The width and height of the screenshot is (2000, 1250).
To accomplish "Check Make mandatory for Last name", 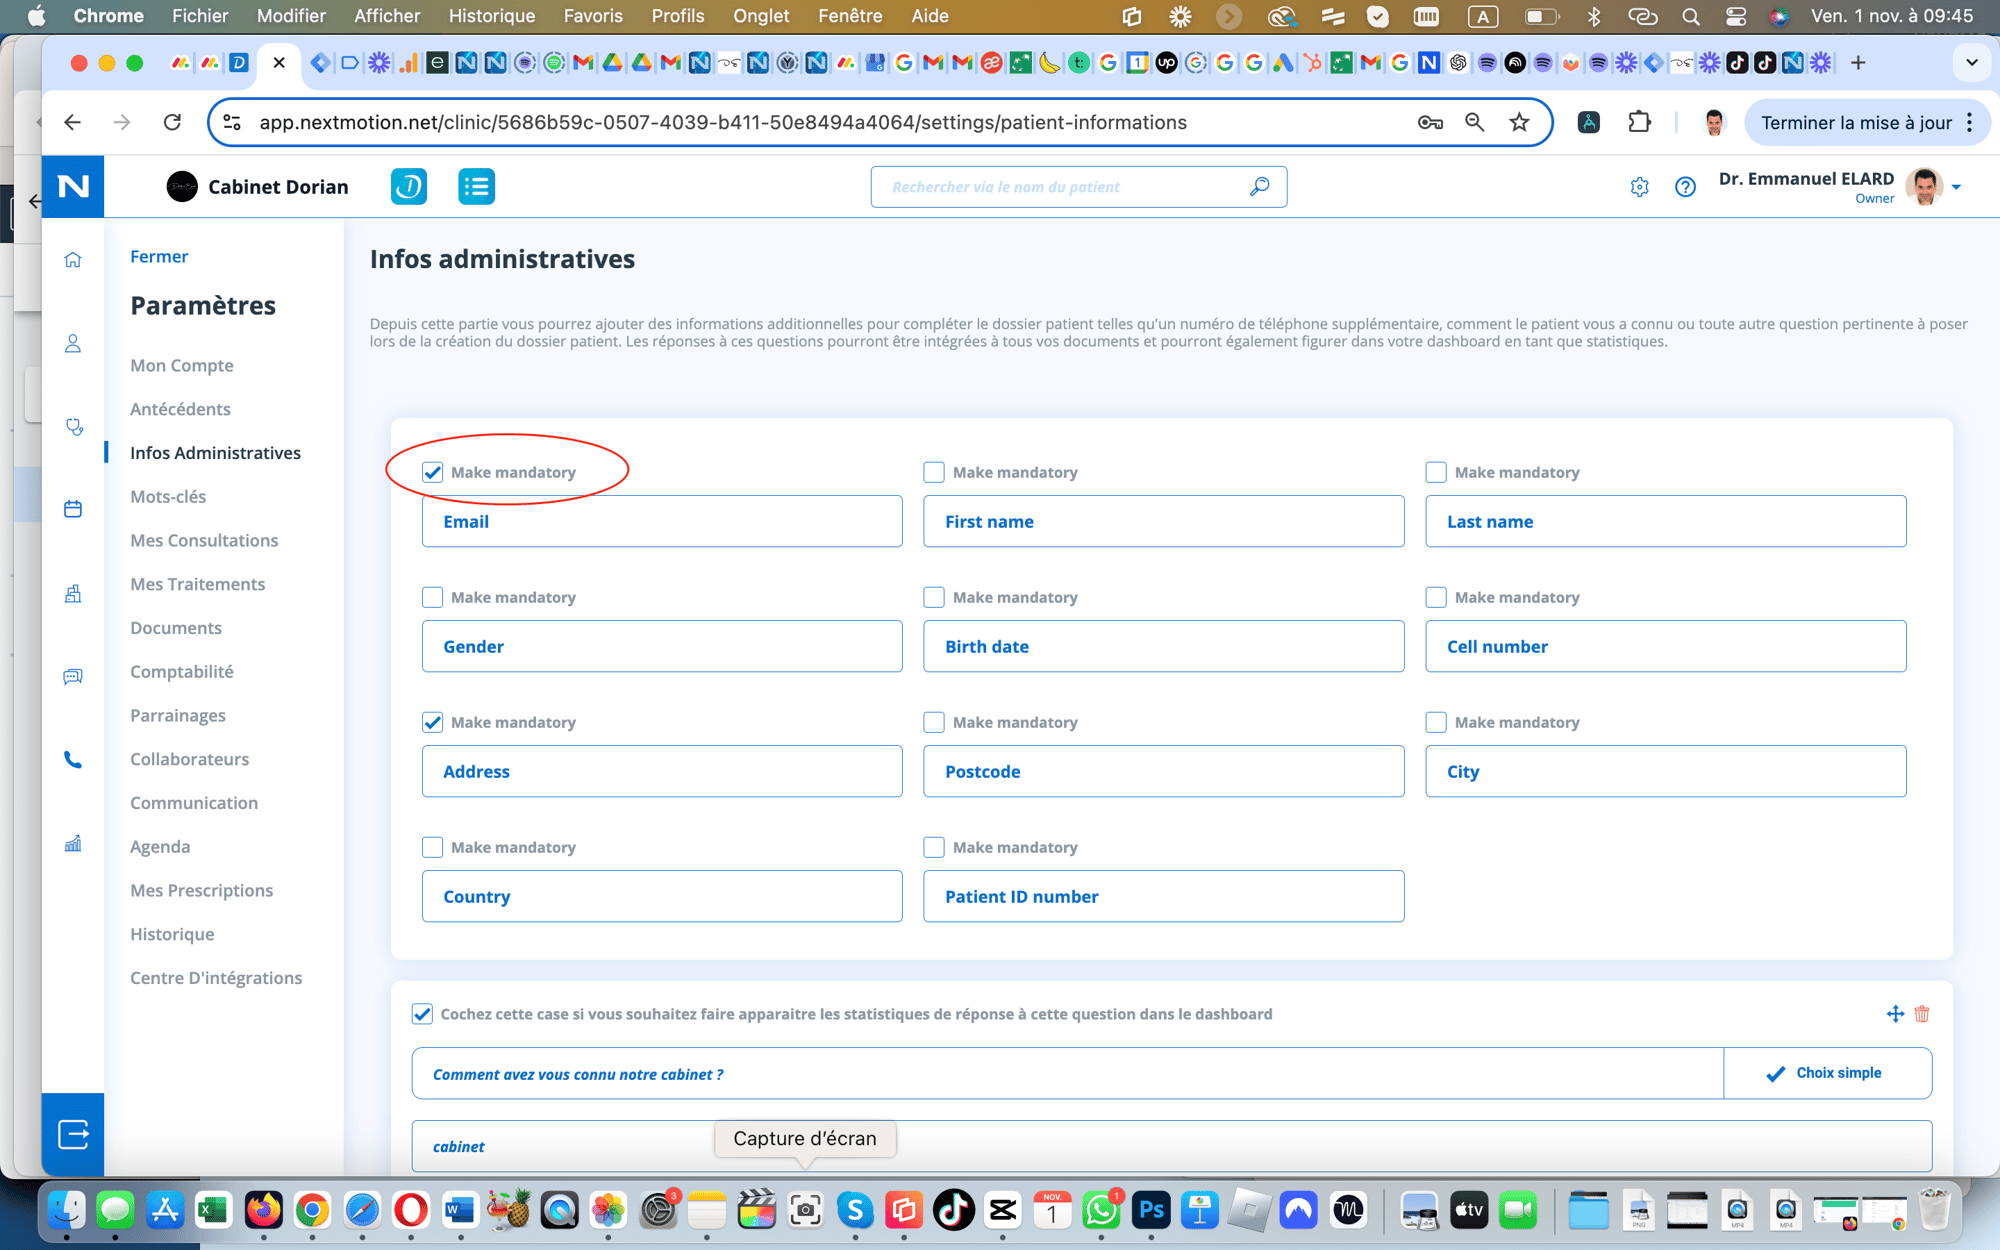I will [1436, 472].
